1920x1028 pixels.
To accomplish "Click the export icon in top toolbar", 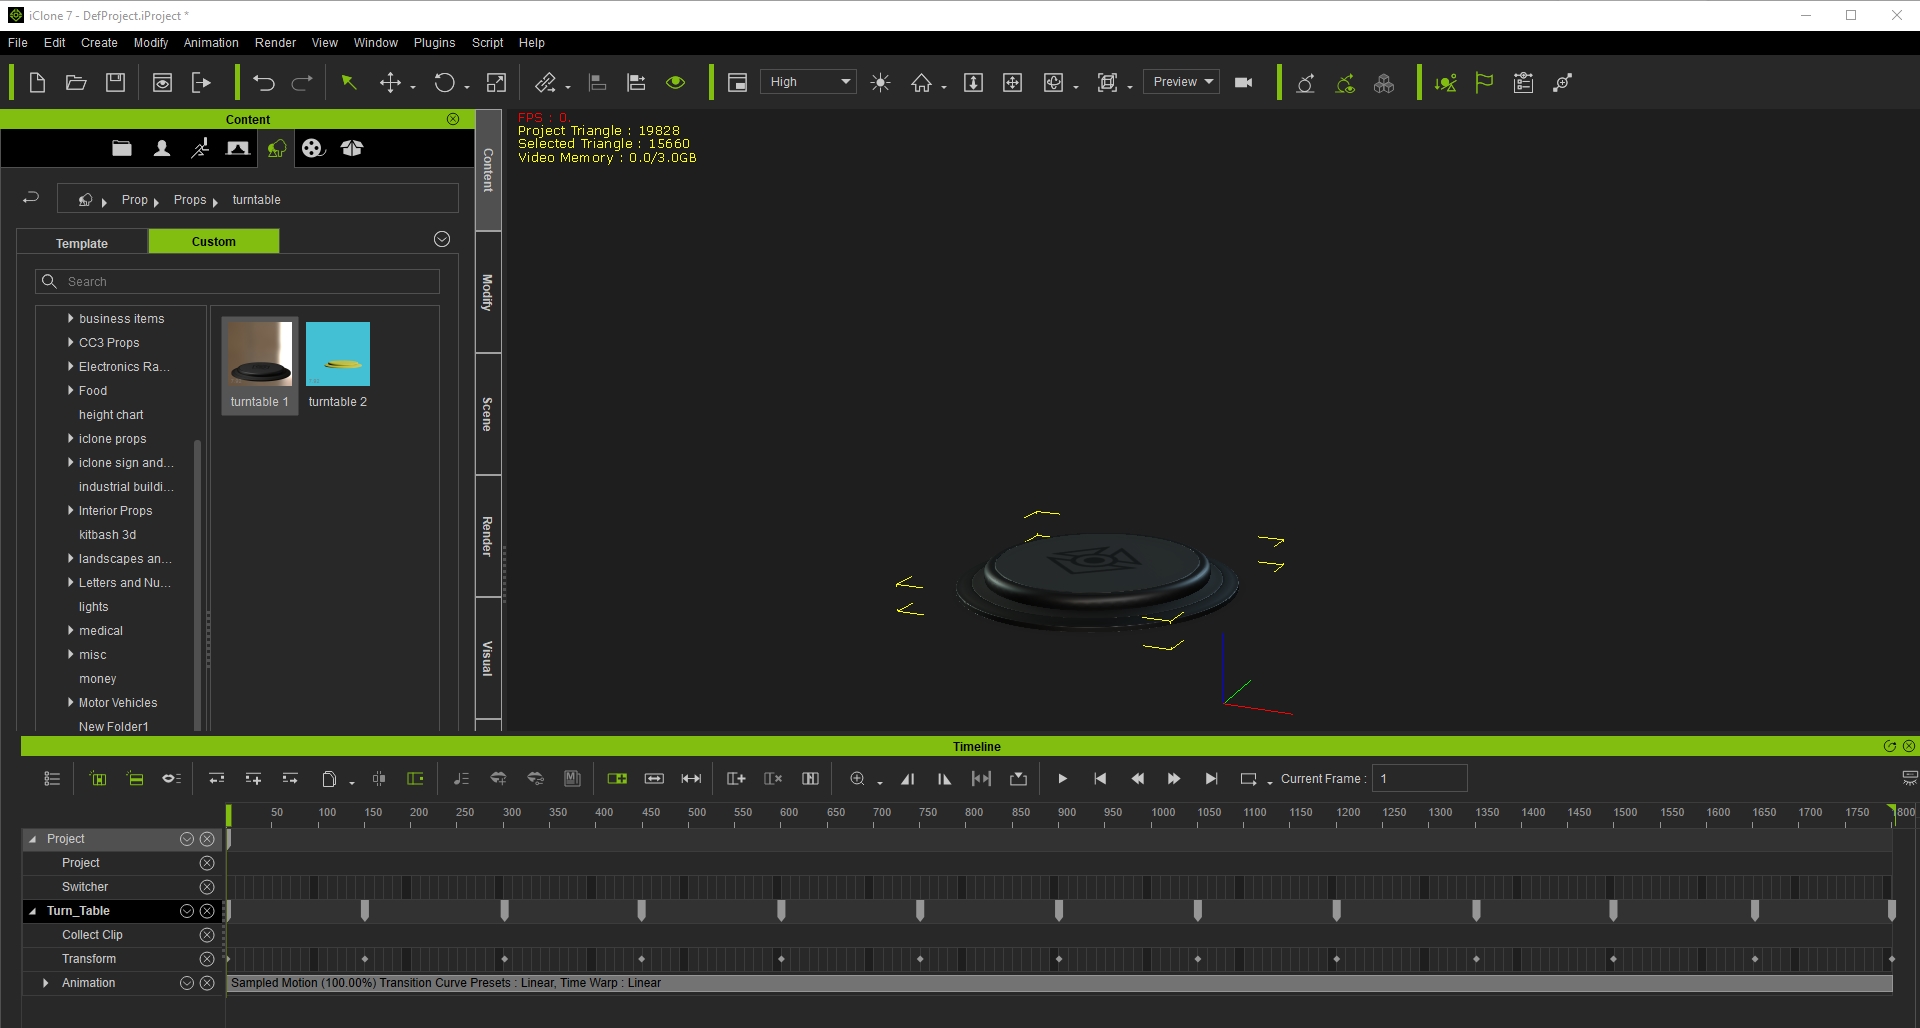I will pos(201,83).
